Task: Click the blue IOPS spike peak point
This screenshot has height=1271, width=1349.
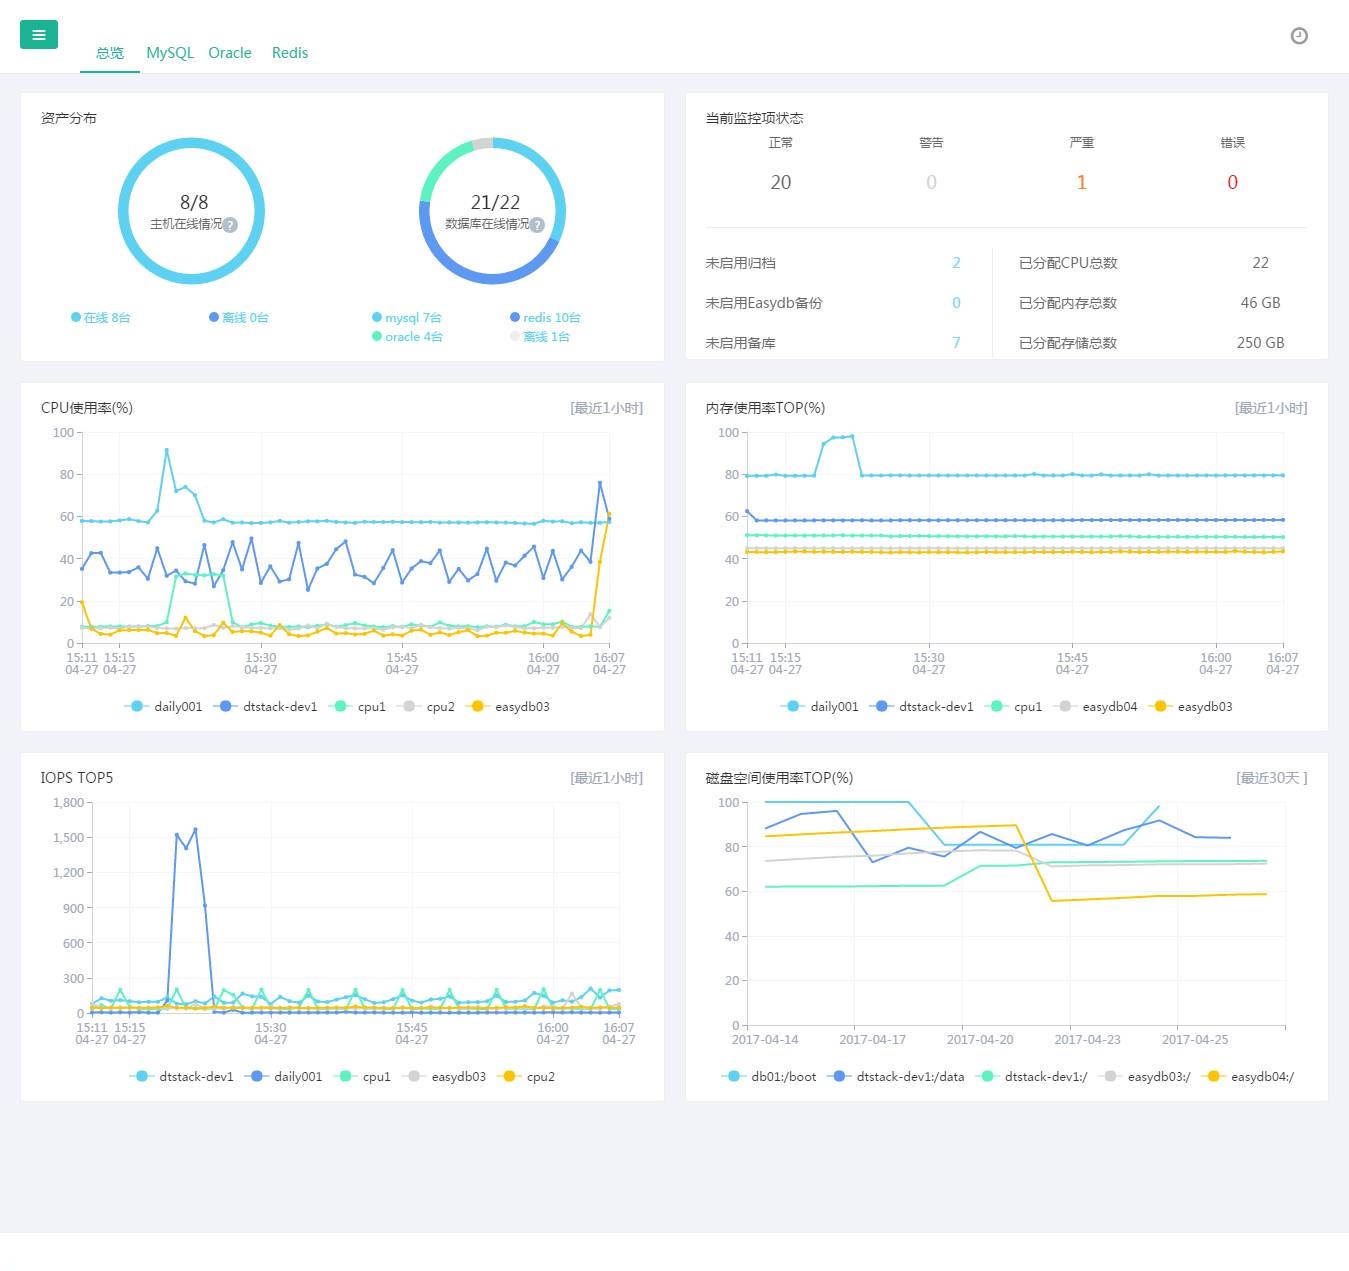Action: tap(195, 829)
